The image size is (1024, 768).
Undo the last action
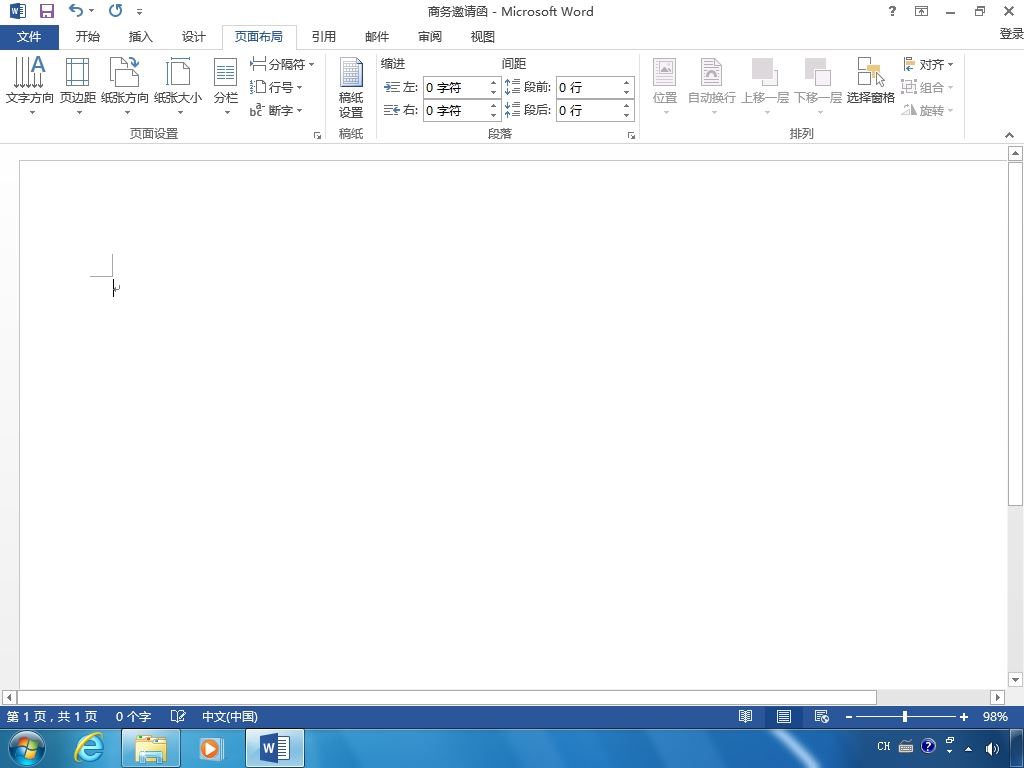click(76, 10)
